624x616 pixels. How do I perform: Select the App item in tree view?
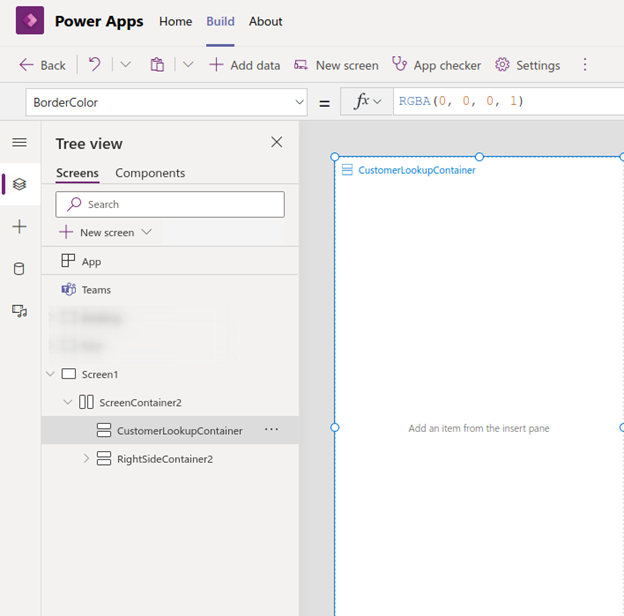point(170,261)
